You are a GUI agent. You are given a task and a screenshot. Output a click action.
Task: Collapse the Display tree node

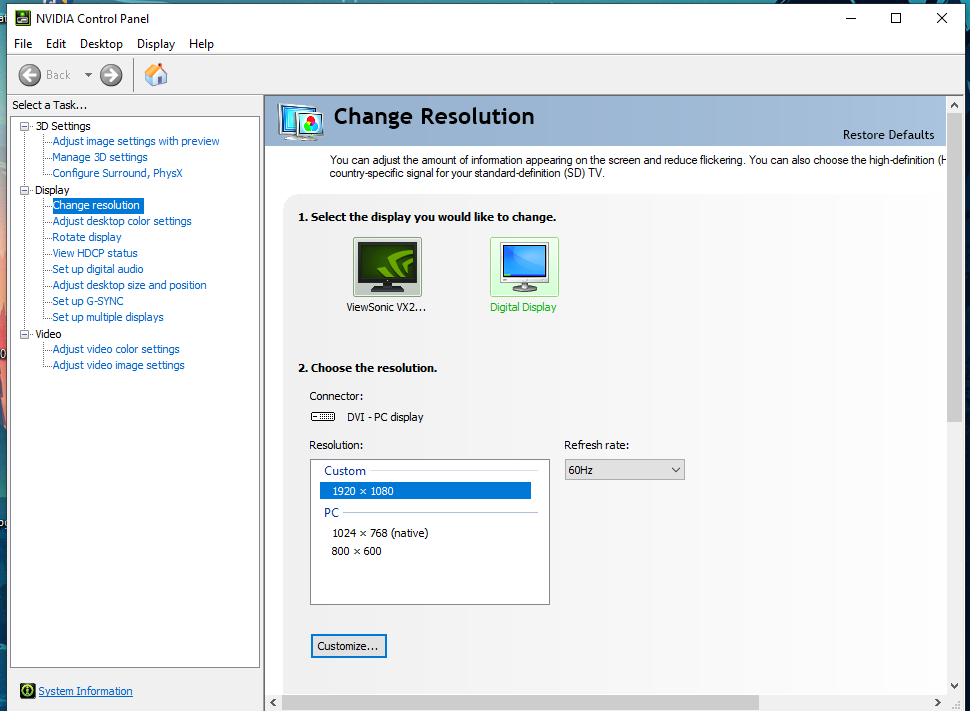click(25, 191)
